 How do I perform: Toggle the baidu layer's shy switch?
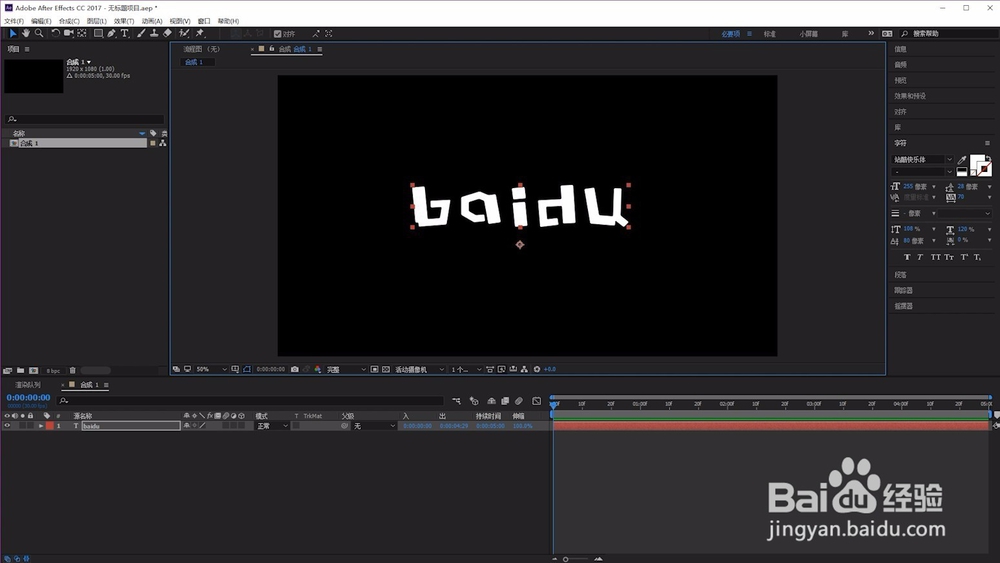(186, 426)
